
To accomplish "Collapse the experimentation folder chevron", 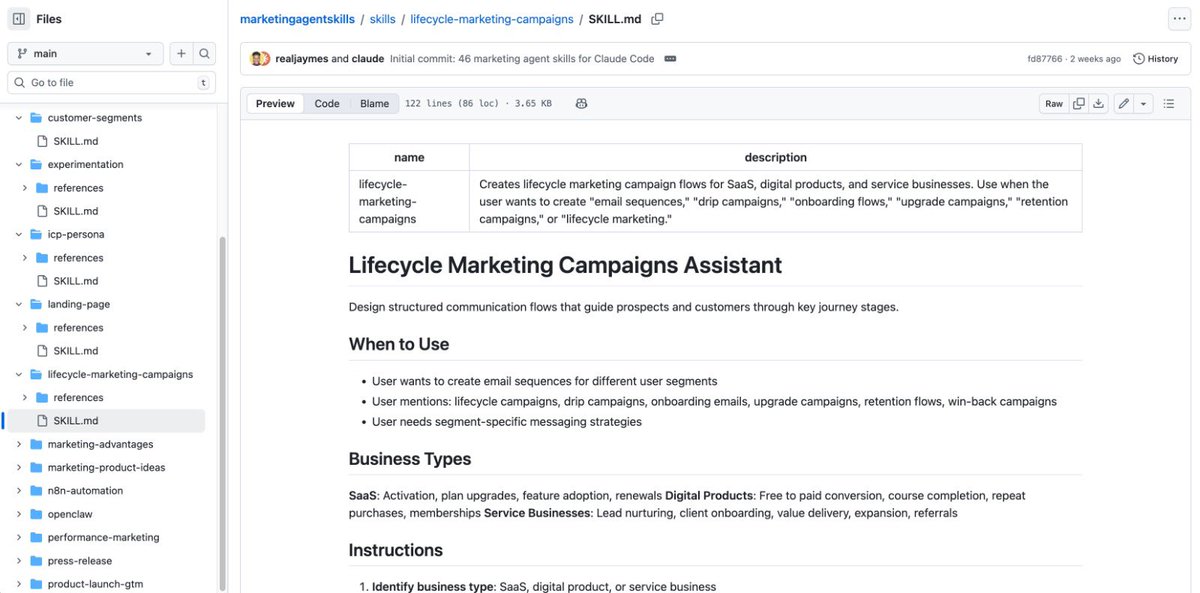I will click(x=18, y=164).
